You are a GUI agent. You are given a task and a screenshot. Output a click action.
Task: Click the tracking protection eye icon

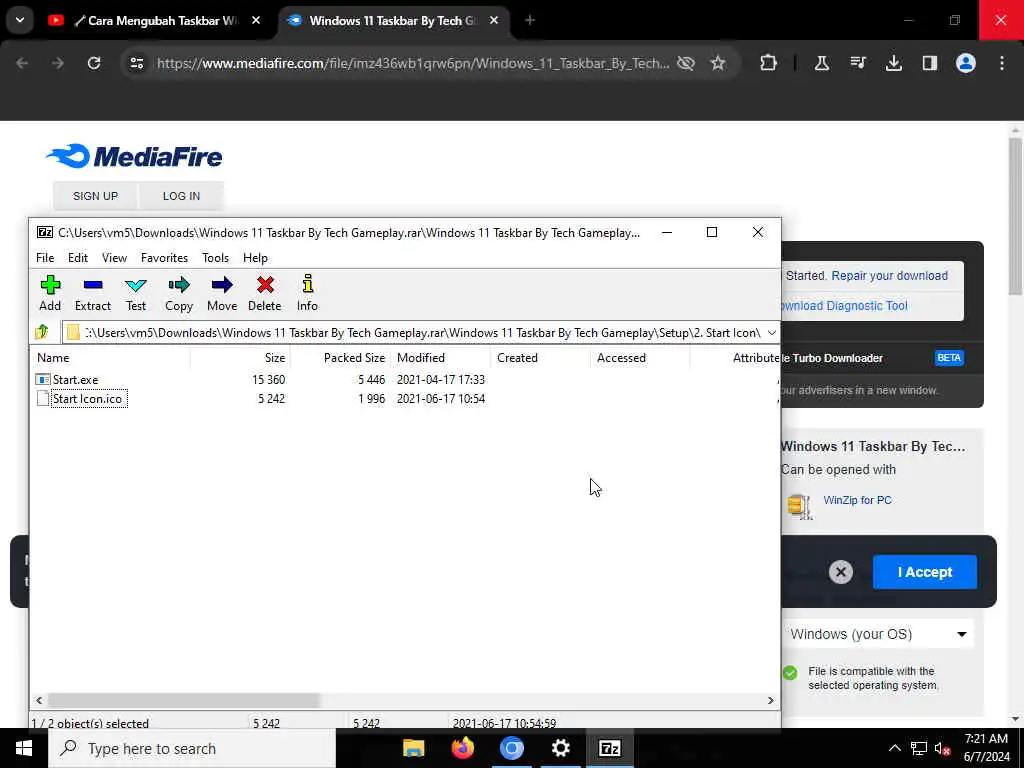[x=686, y=63]
